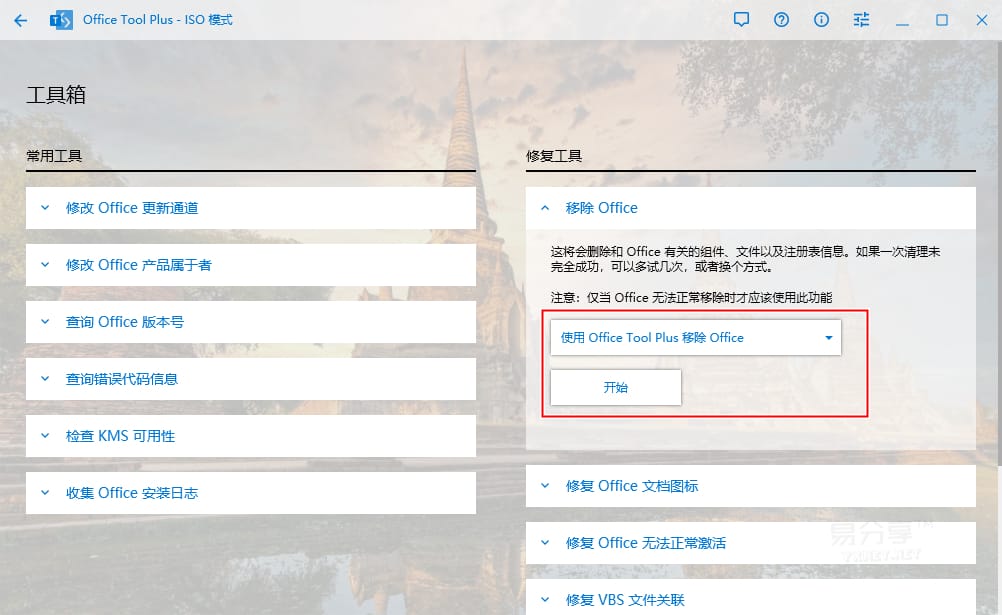The image size is (1002, 615).
Task: Collapse the 移除 Office section
Action: [750, 208]
